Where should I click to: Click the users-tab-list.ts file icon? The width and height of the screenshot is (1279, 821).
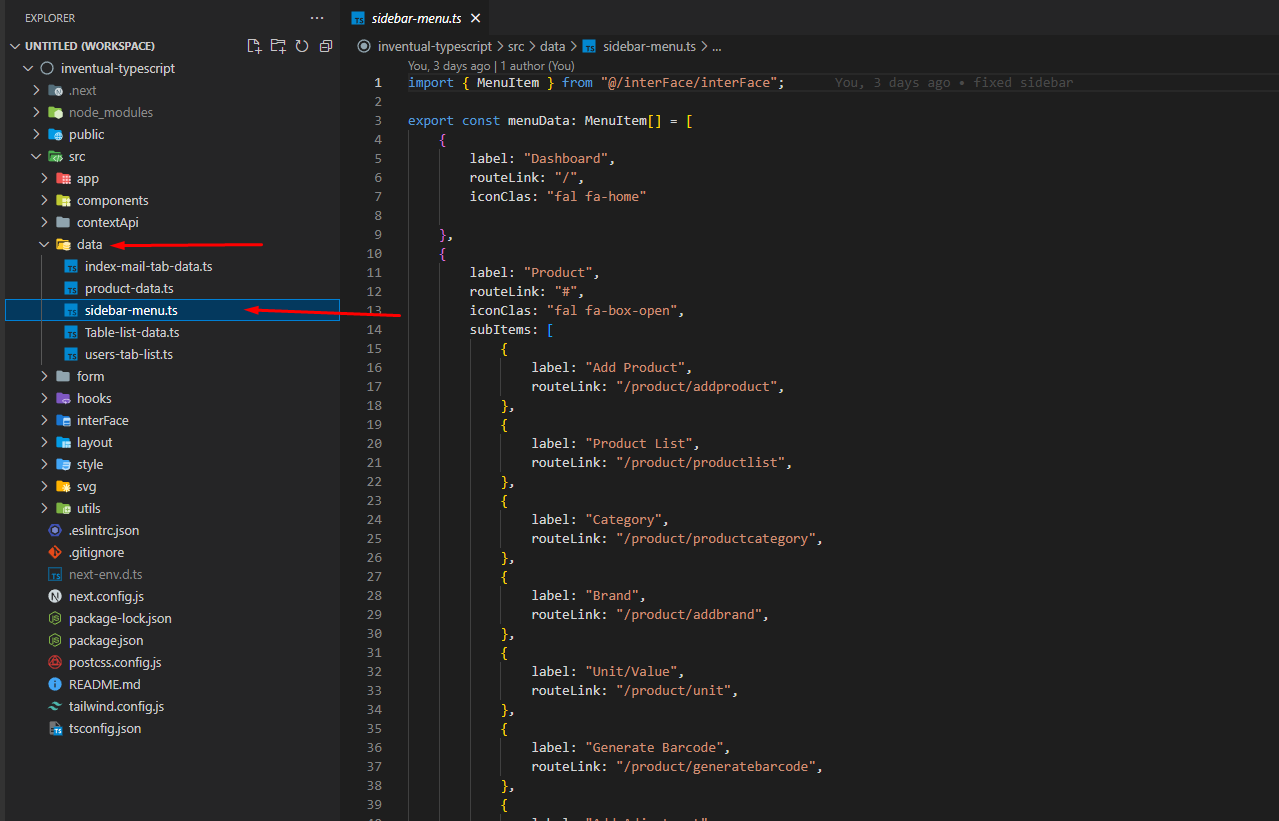(x=71, y=354)
